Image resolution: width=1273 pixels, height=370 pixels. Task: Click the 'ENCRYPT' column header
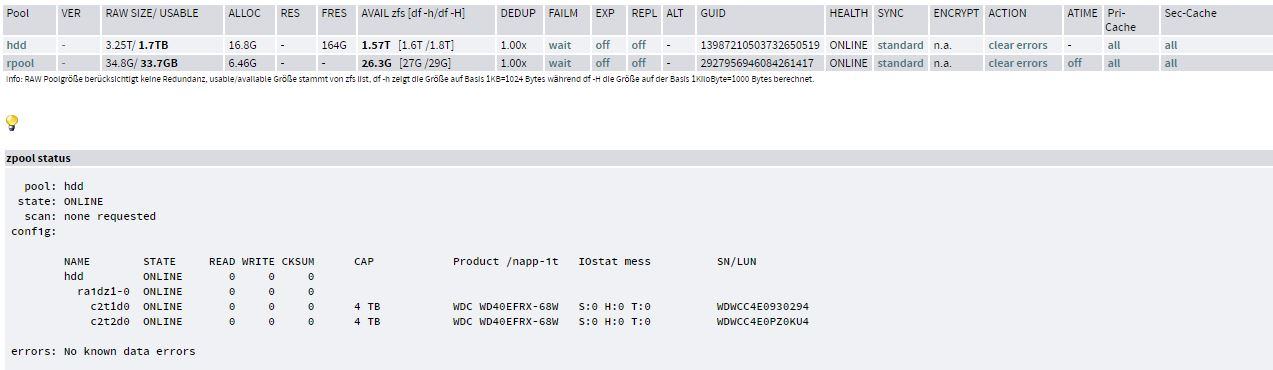(957, 14)
